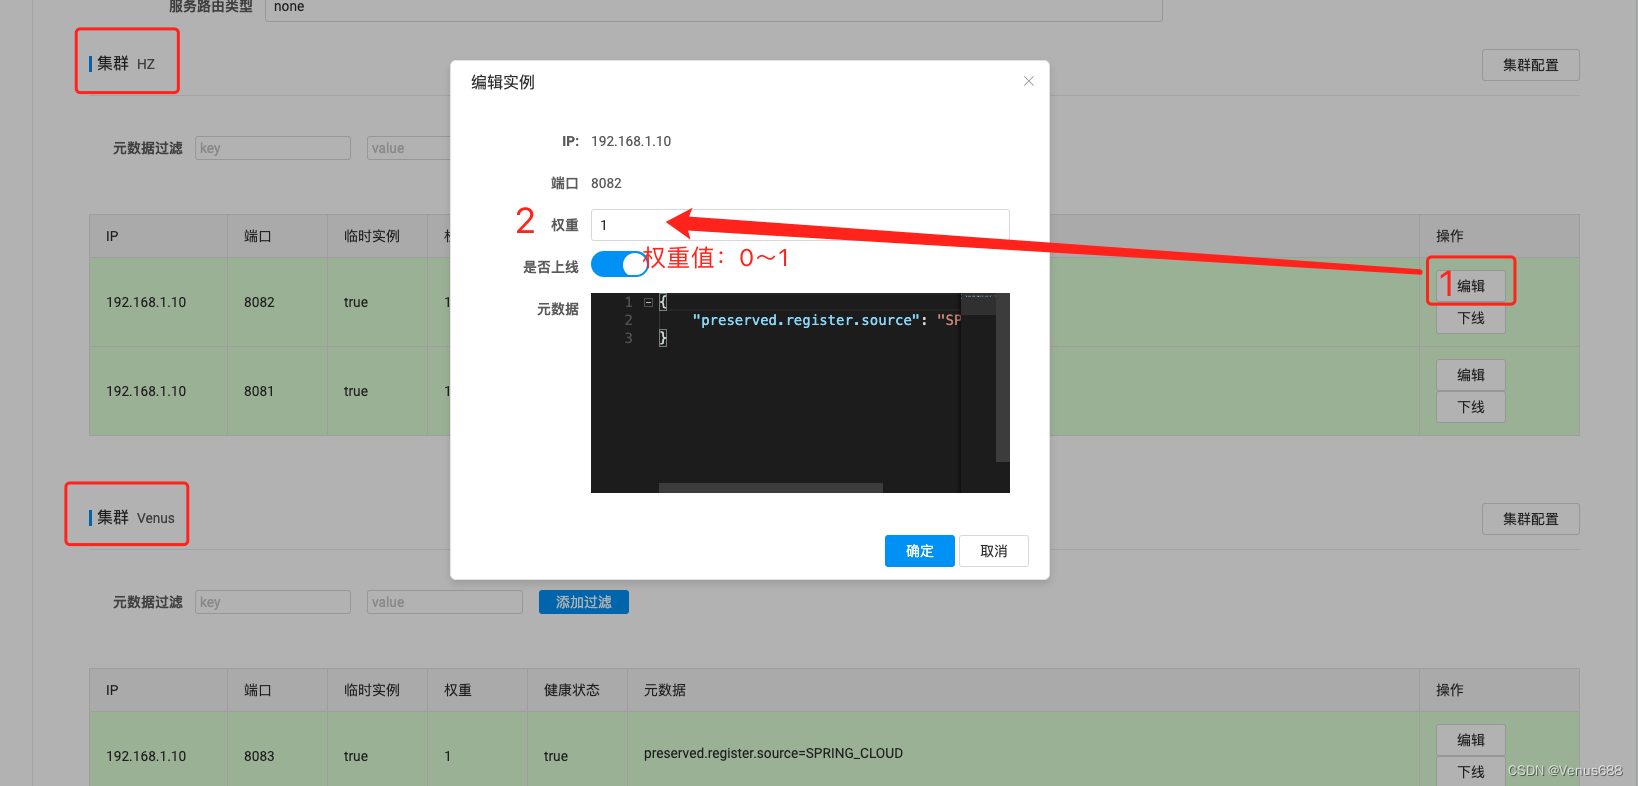
Task: Focus the key filter field in Venus cluster
Action: coord(273,602)
